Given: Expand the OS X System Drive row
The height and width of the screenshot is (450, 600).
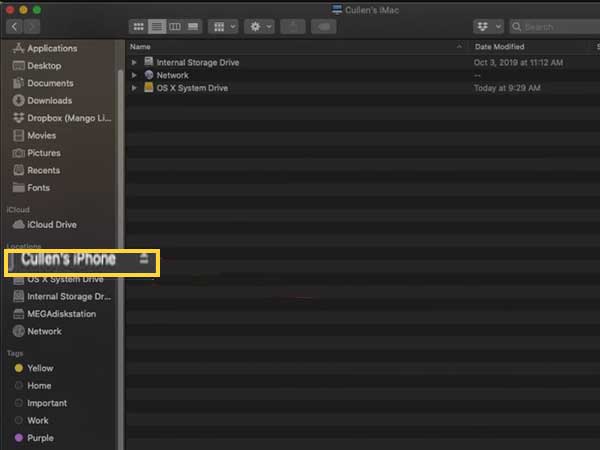Looking at the screenshot, I should tap(134, 88).
